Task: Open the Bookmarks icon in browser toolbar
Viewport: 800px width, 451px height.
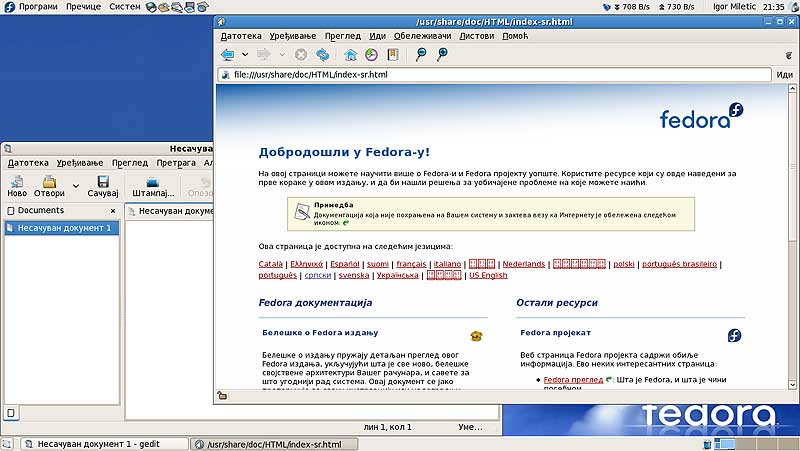Action: [x=393, y=55]
